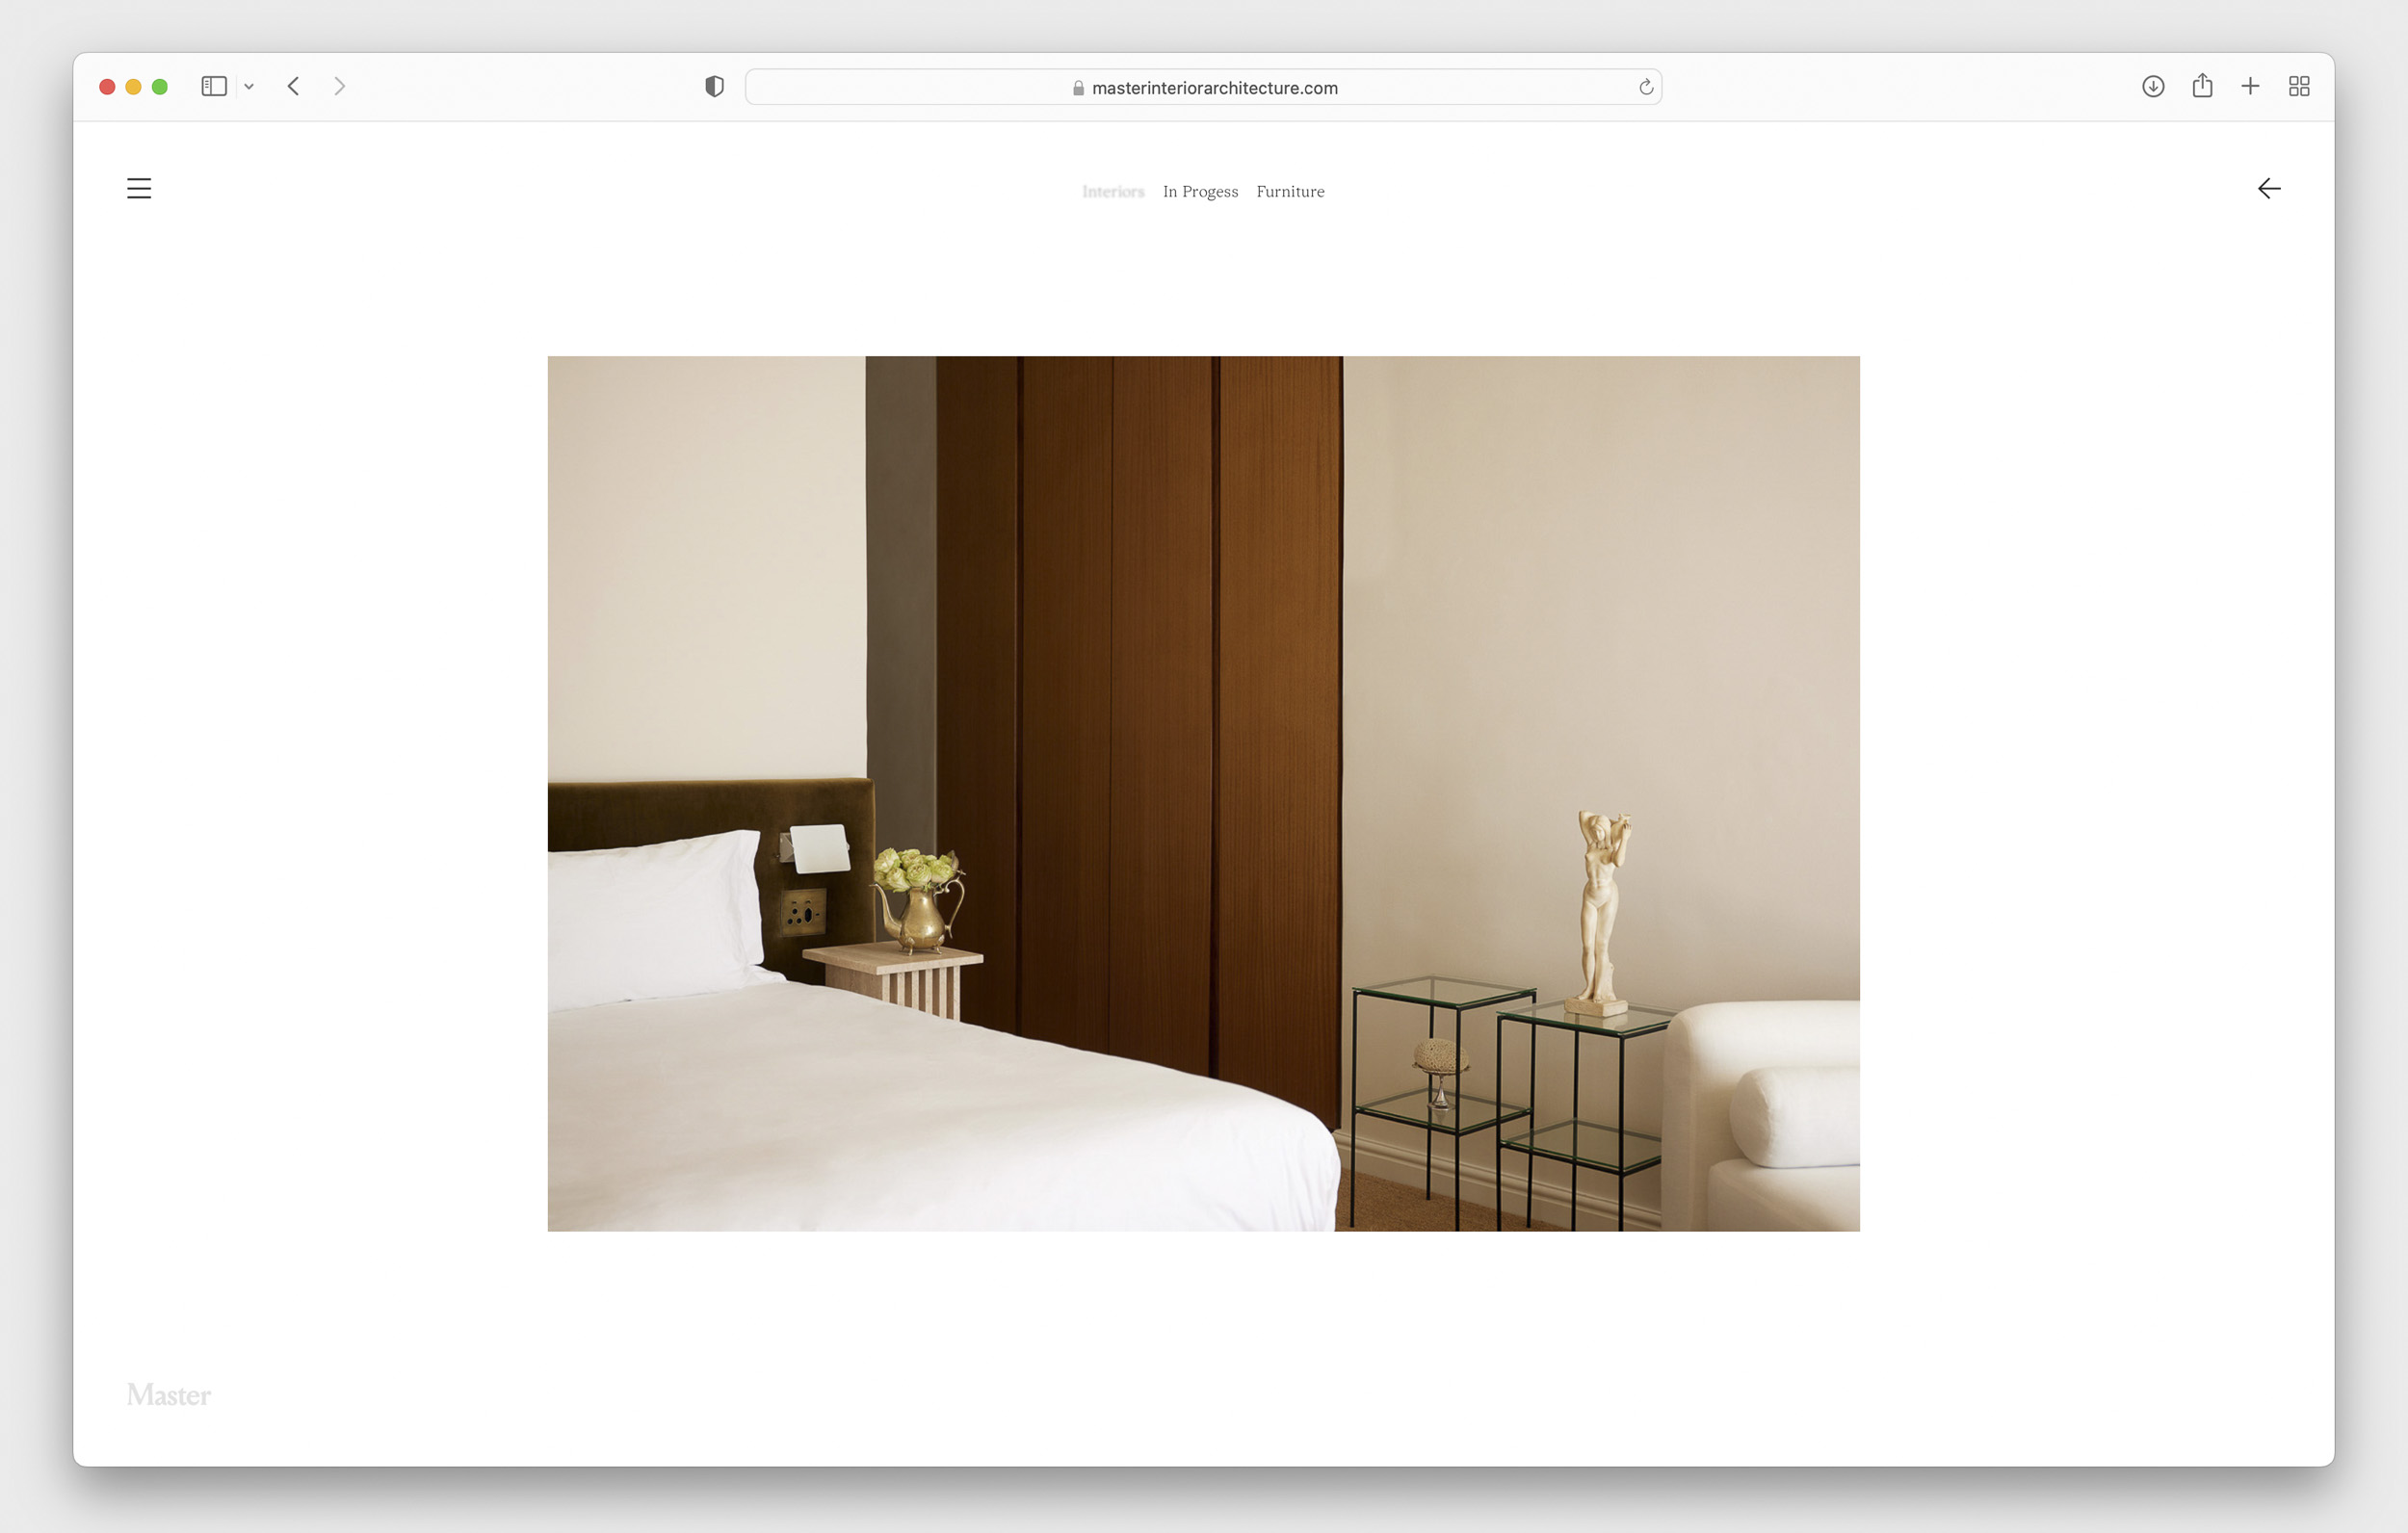Click the Master logo link
The image size is (2408, 1533).
pos(169,1394)
